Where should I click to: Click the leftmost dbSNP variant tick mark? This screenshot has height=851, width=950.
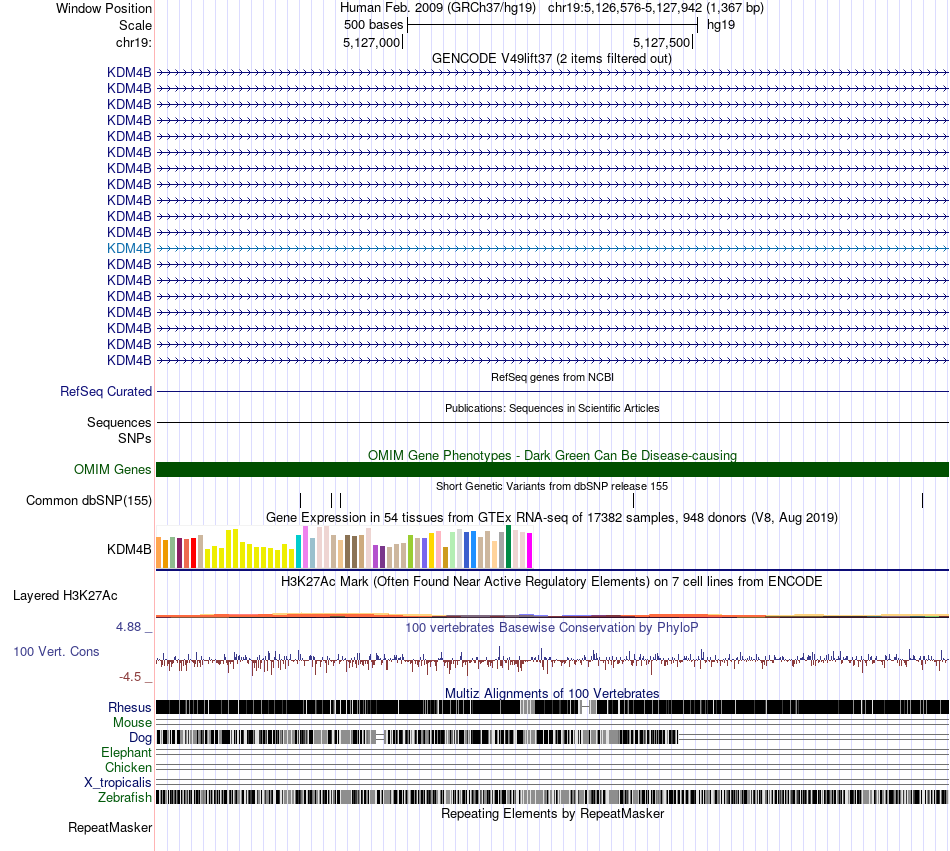point(301,500)
